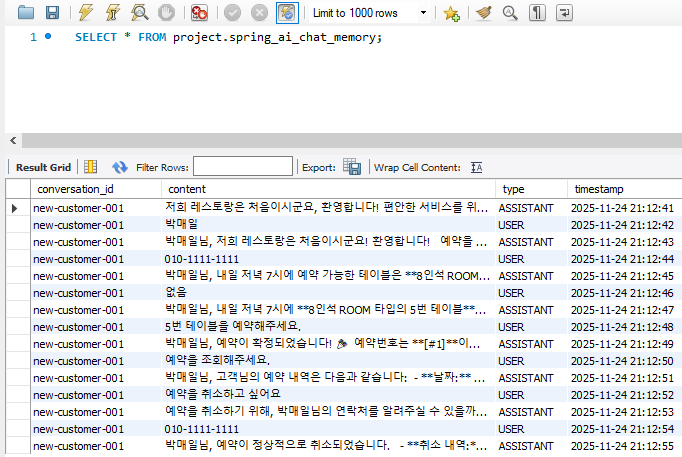Toggle Wrap Cell Content icon
Viewport: 682px width, 457px height.
pyautogui.click(x=476, y=167)
